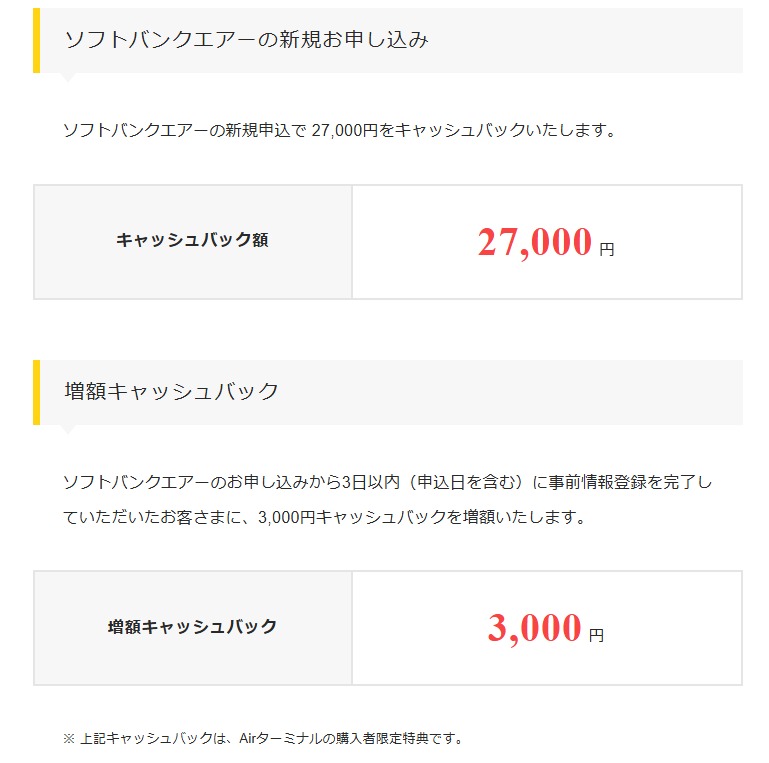Click the 3,000円キャッシュバックを増額 paragraph line
This screenshot has width=769, height=763.
point(324,517)
